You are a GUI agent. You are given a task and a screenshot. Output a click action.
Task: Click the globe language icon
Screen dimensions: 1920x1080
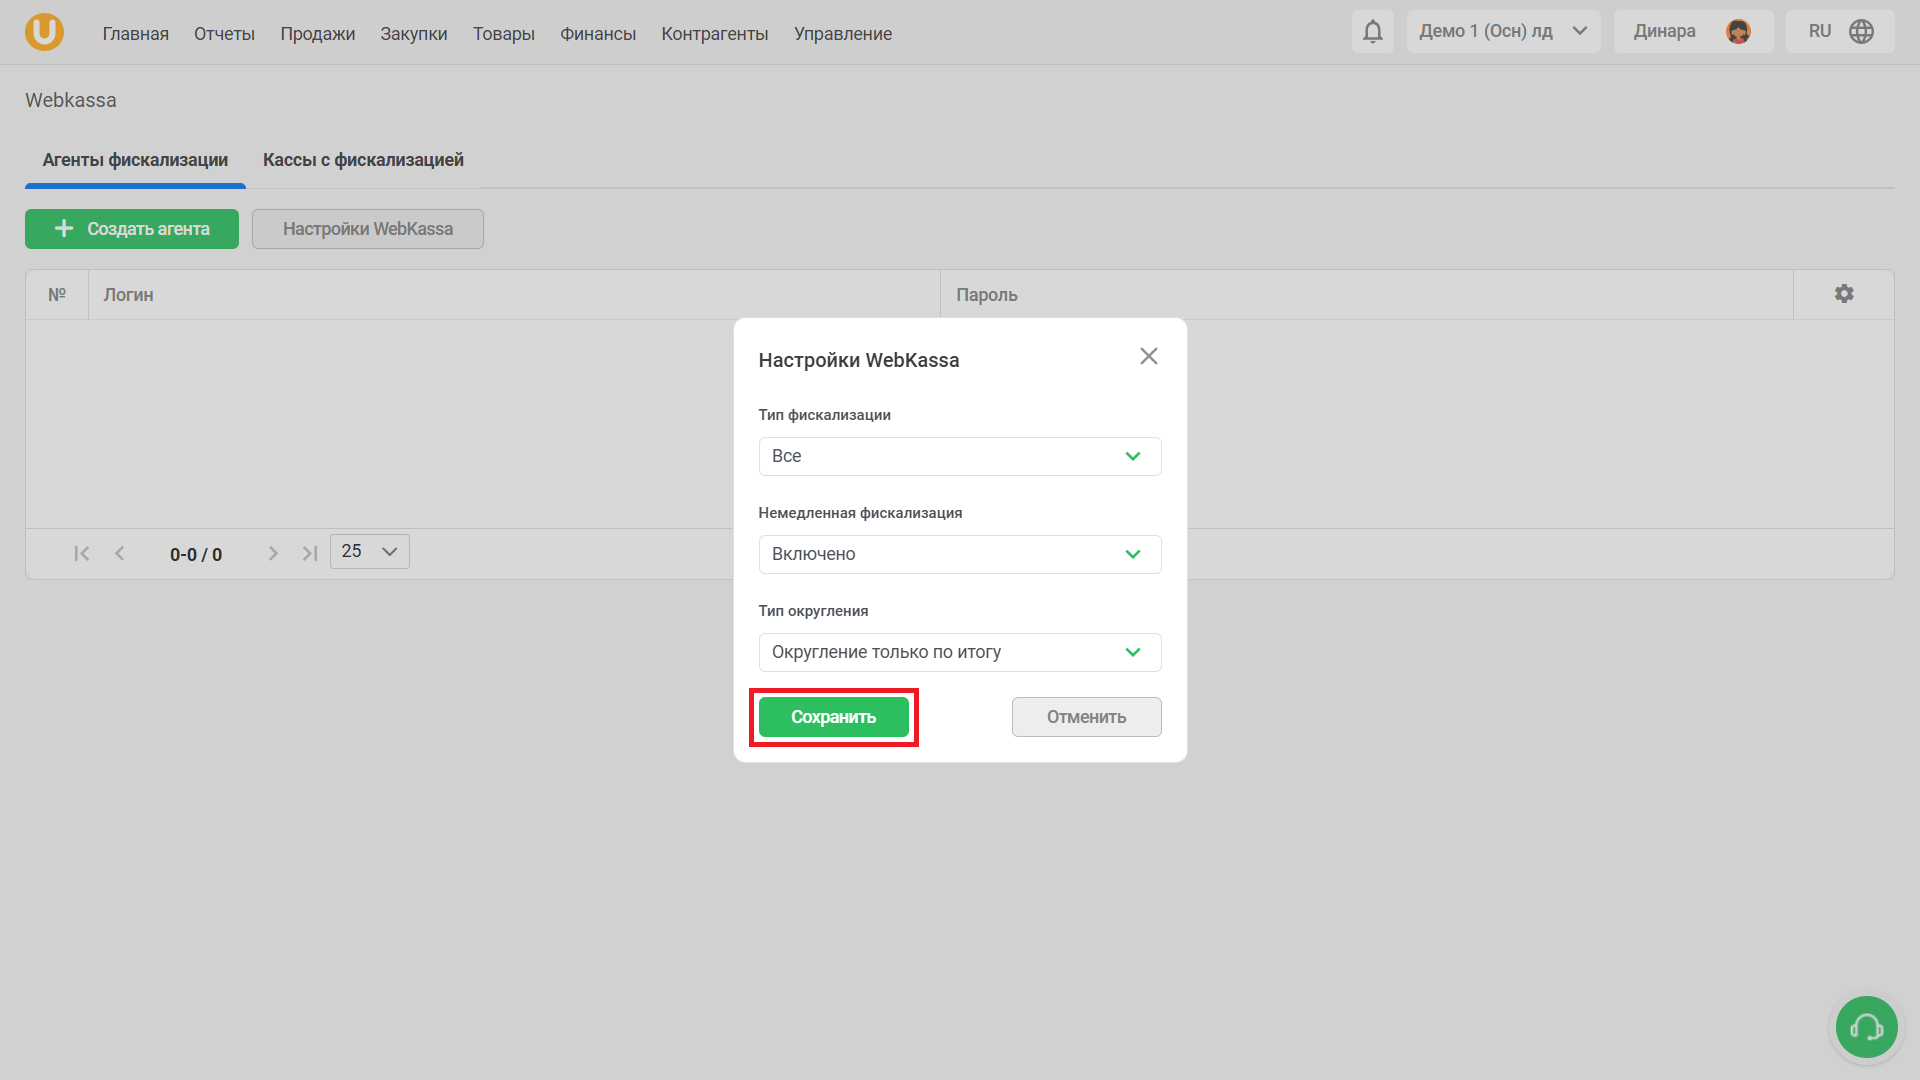point(1861,32)
